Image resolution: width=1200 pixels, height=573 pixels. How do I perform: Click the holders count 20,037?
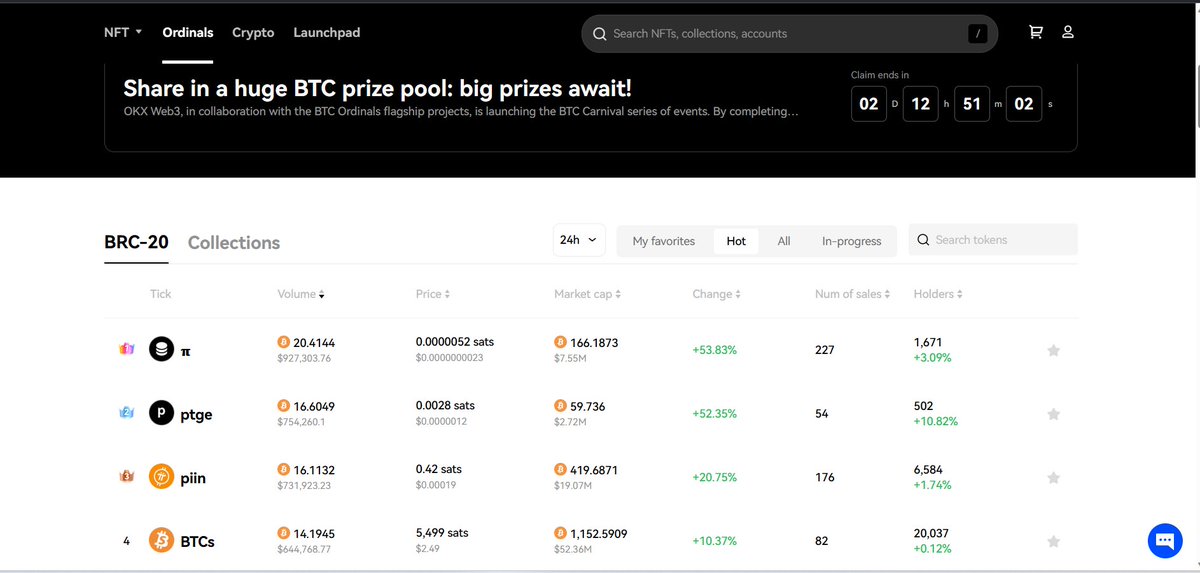(x=931, y=533)
